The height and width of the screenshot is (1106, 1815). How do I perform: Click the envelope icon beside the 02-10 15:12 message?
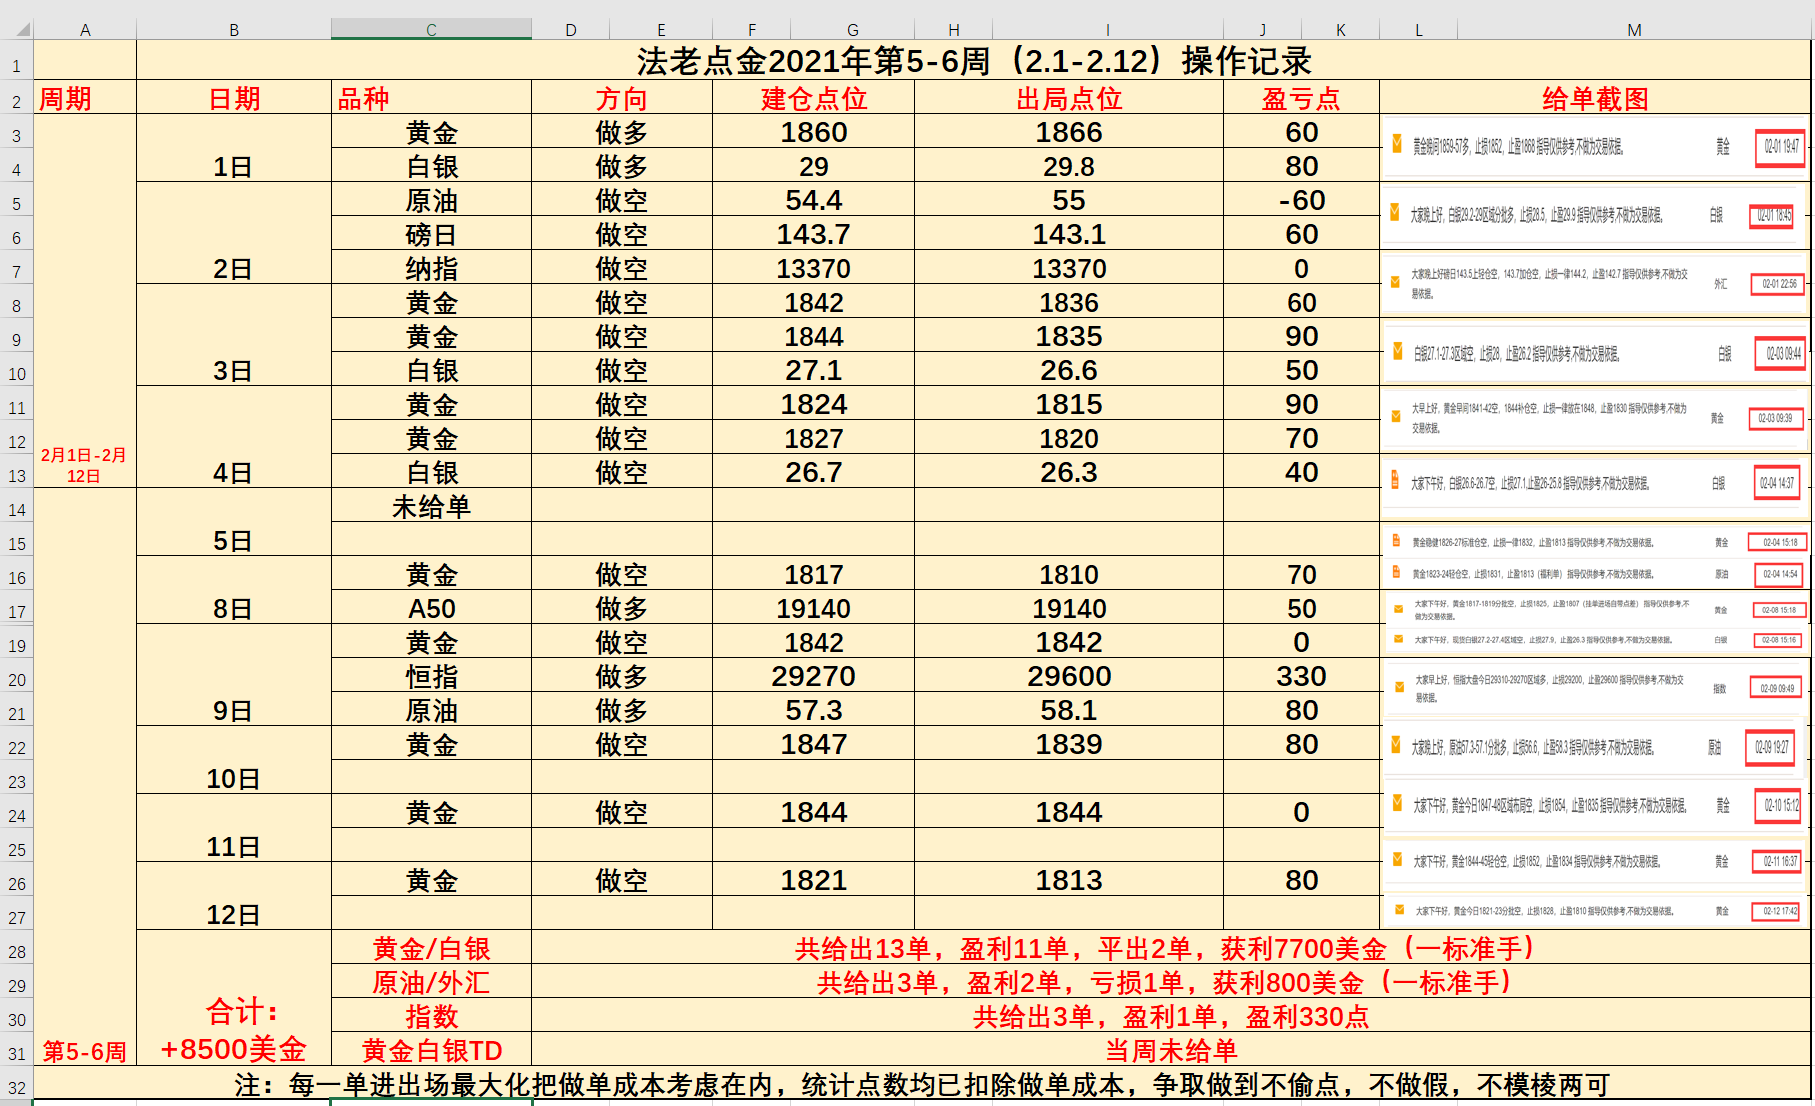1397,803
